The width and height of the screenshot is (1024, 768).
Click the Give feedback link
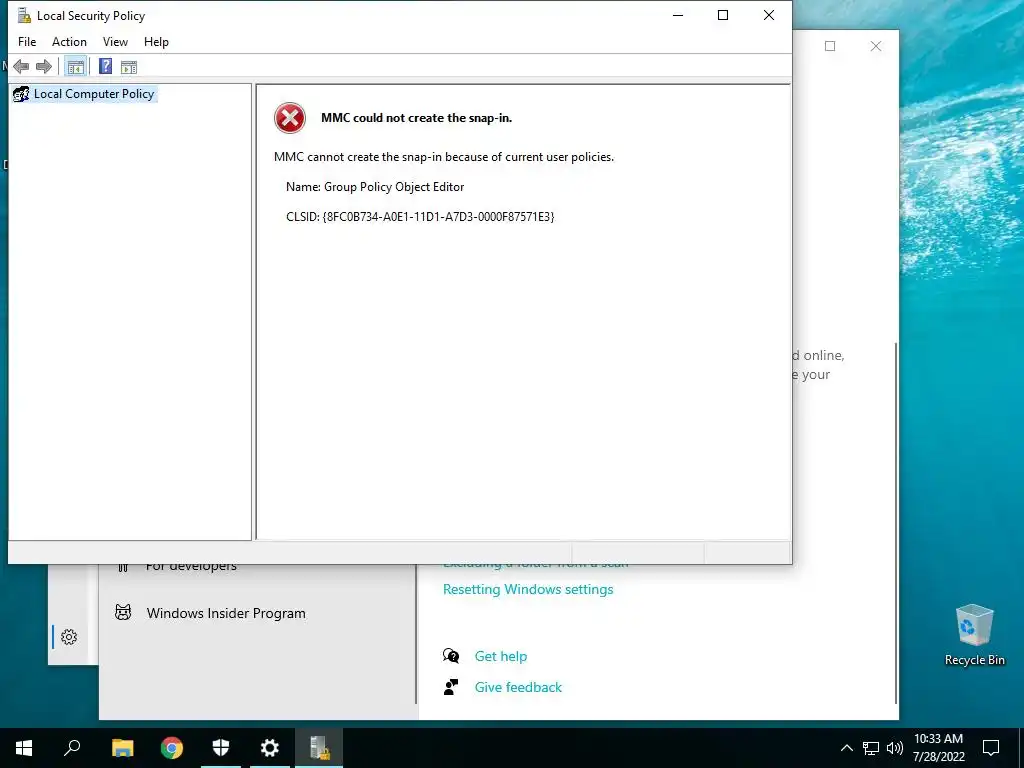click(x=518, y=687)
